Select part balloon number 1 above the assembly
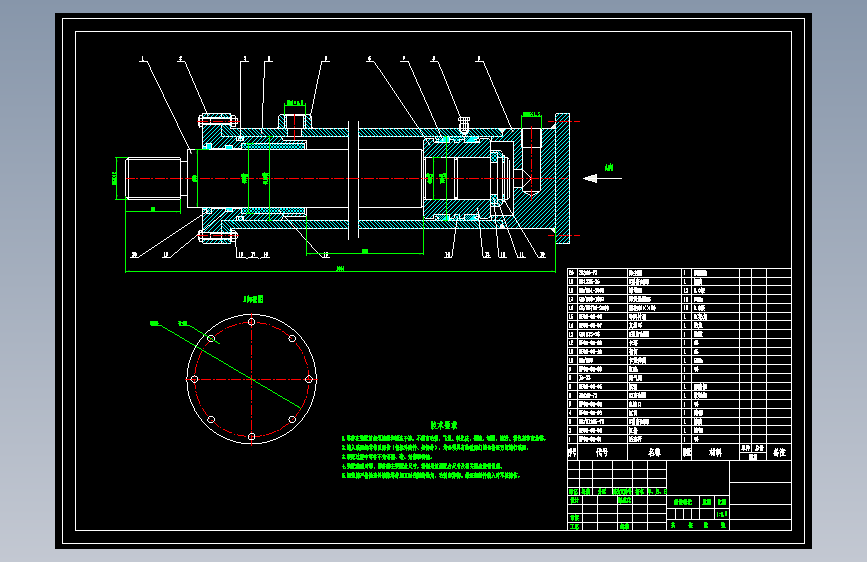This screenshot has width=867, height=562. [x=143, y=59]
